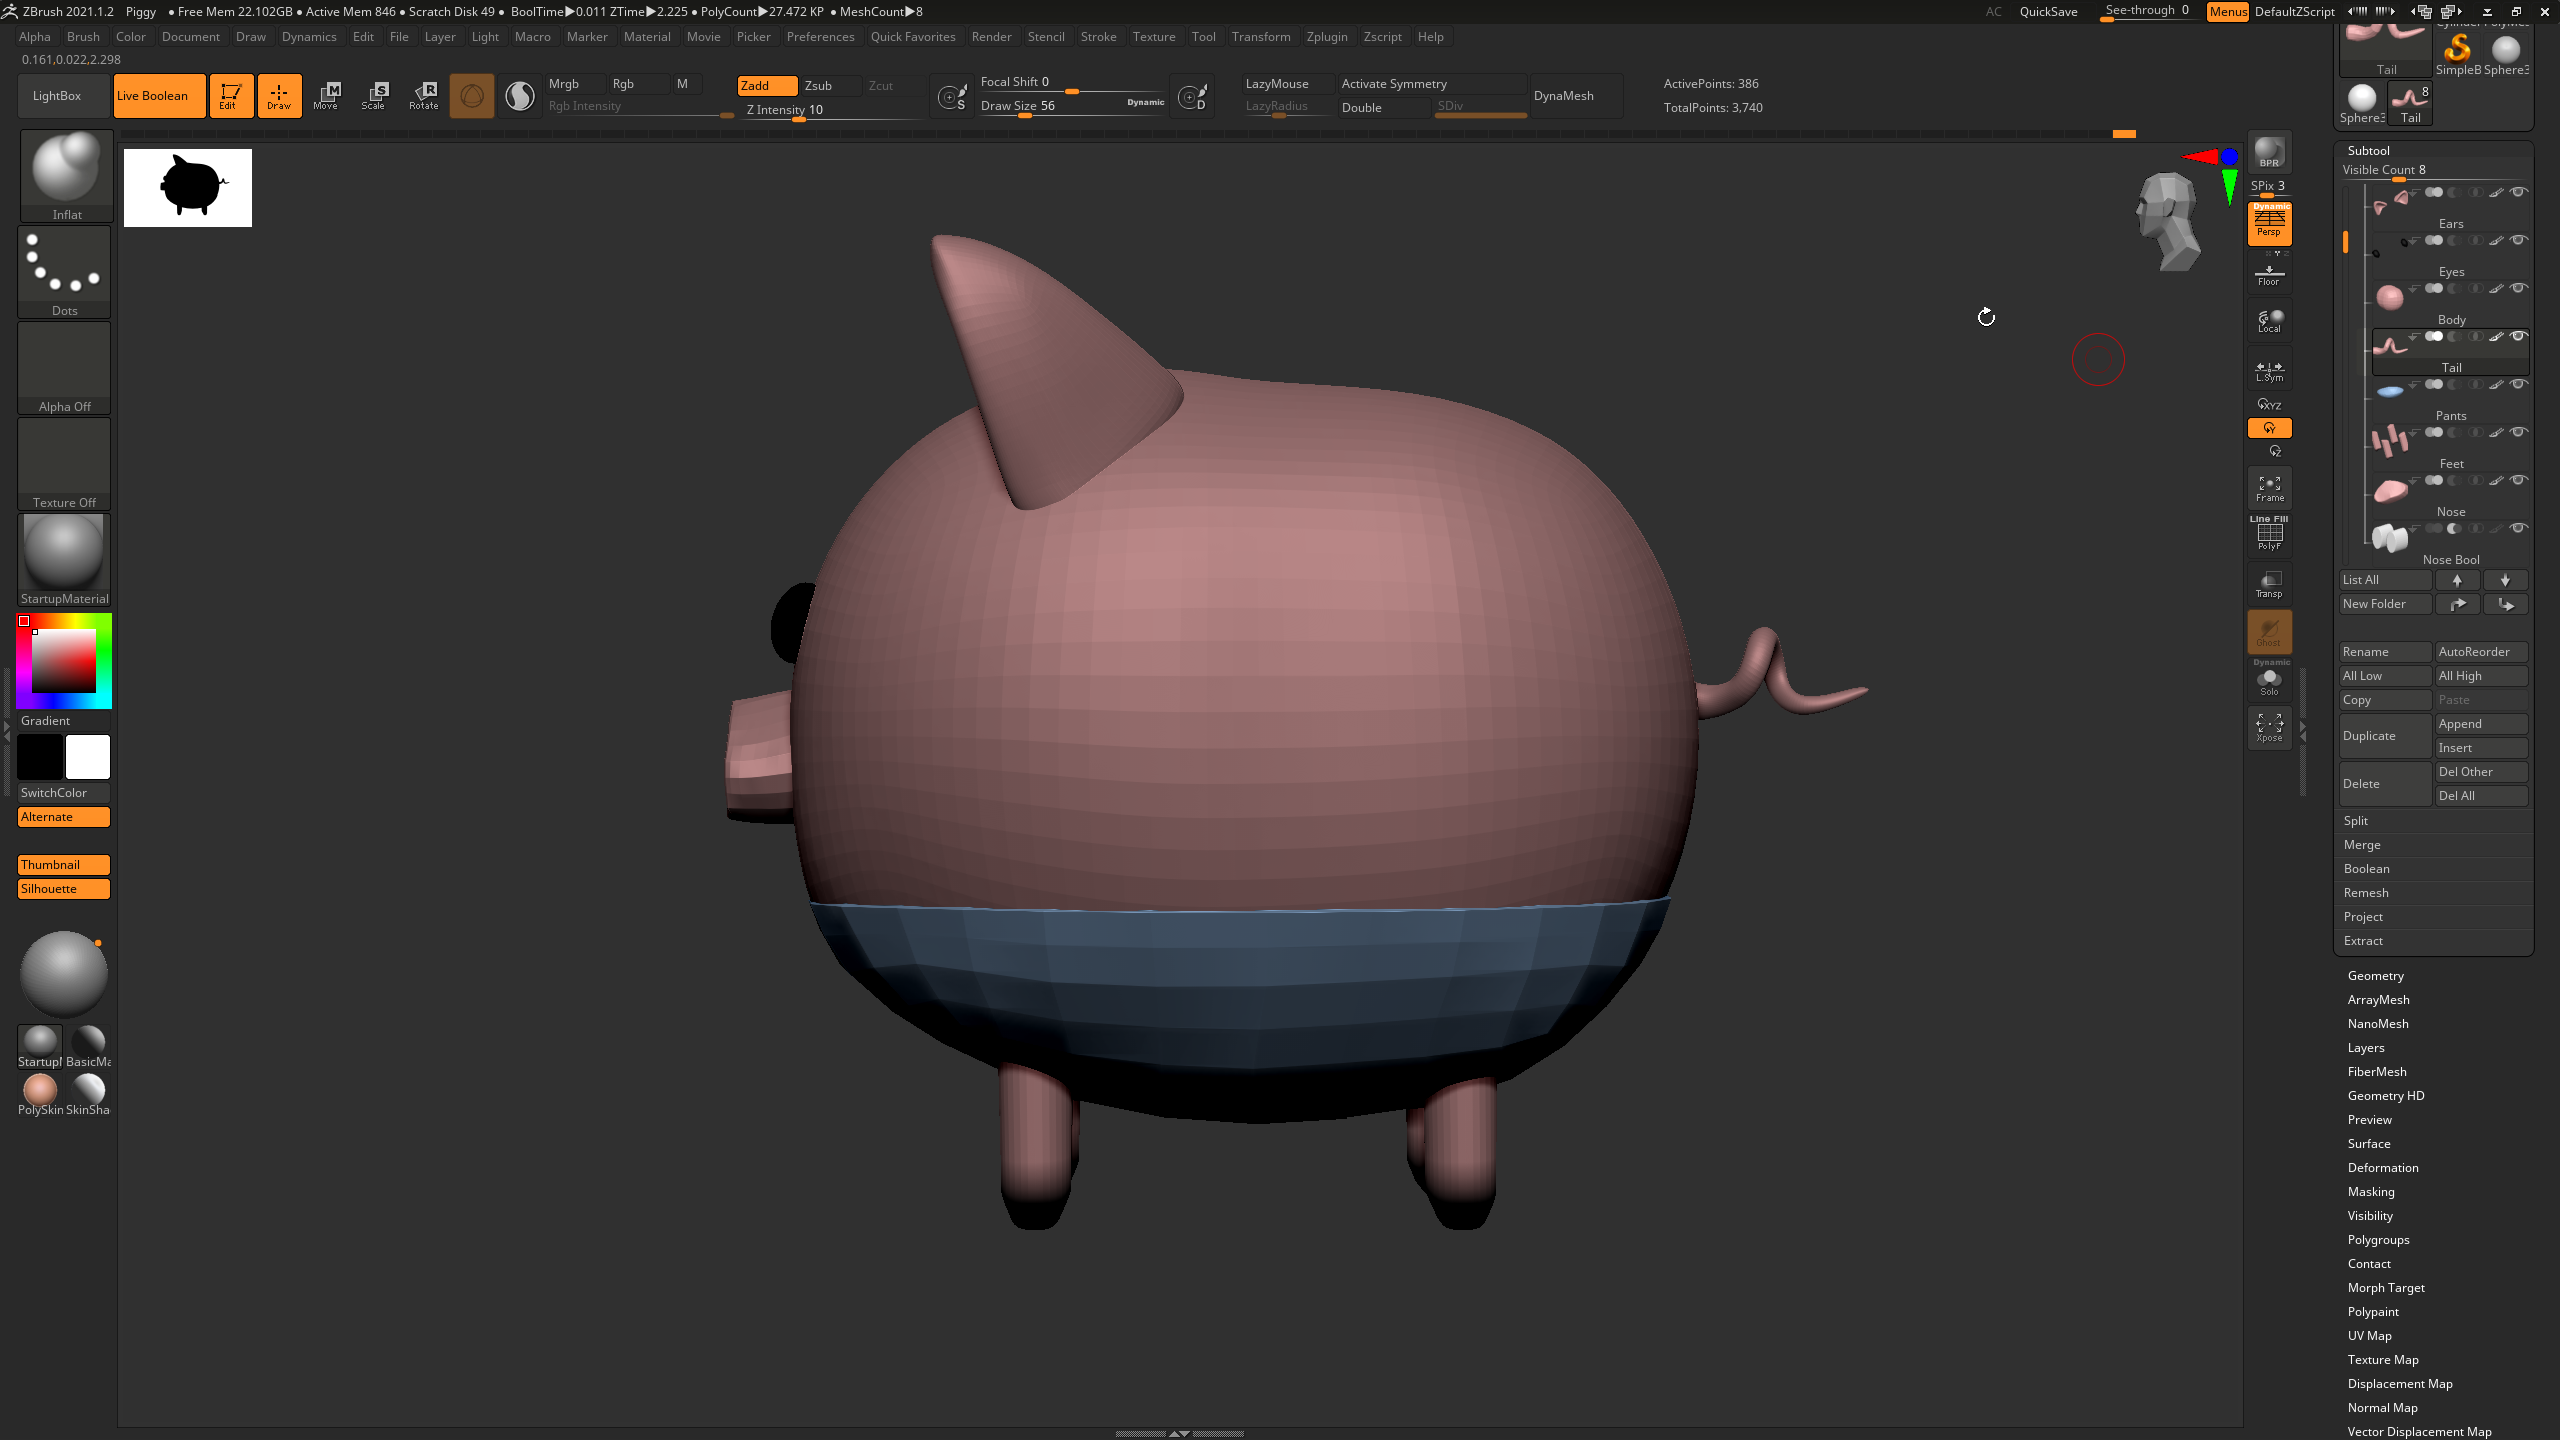
Task: Hide the Ears subtool with eye icon
Action: pos(2519,192)
